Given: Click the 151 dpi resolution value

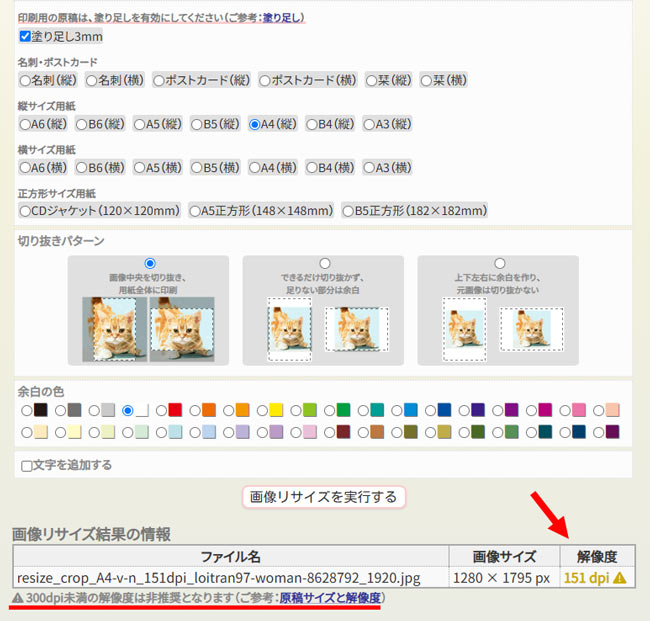Looking at the screenshot, I should (587, 578).
